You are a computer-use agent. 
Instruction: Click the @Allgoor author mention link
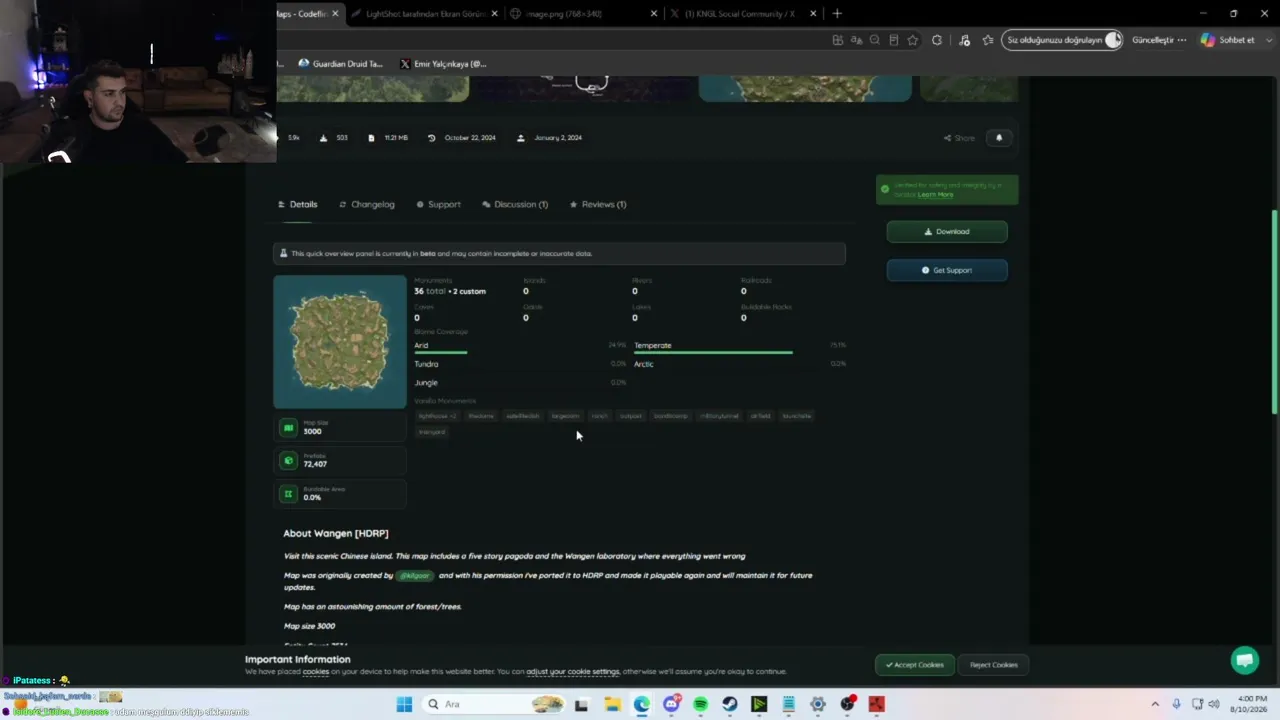(415, 575)
